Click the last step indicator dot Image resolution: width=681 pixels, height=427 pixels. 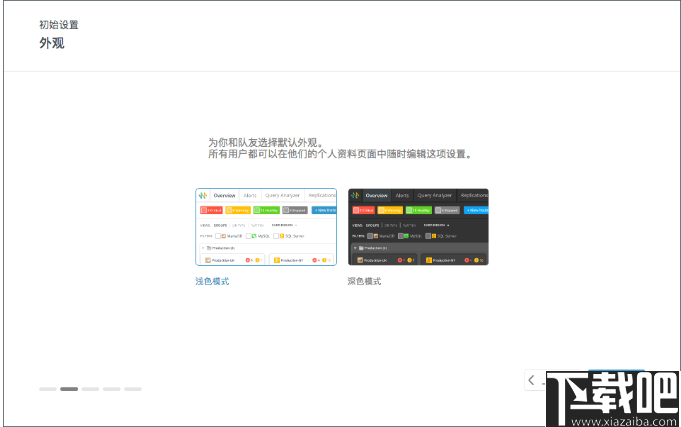(133, 389)
